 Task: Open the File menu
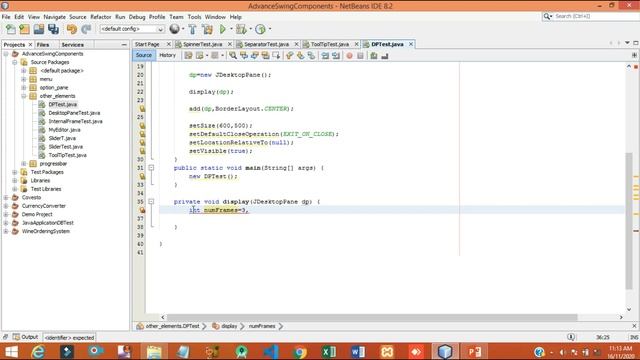point(6,17)
